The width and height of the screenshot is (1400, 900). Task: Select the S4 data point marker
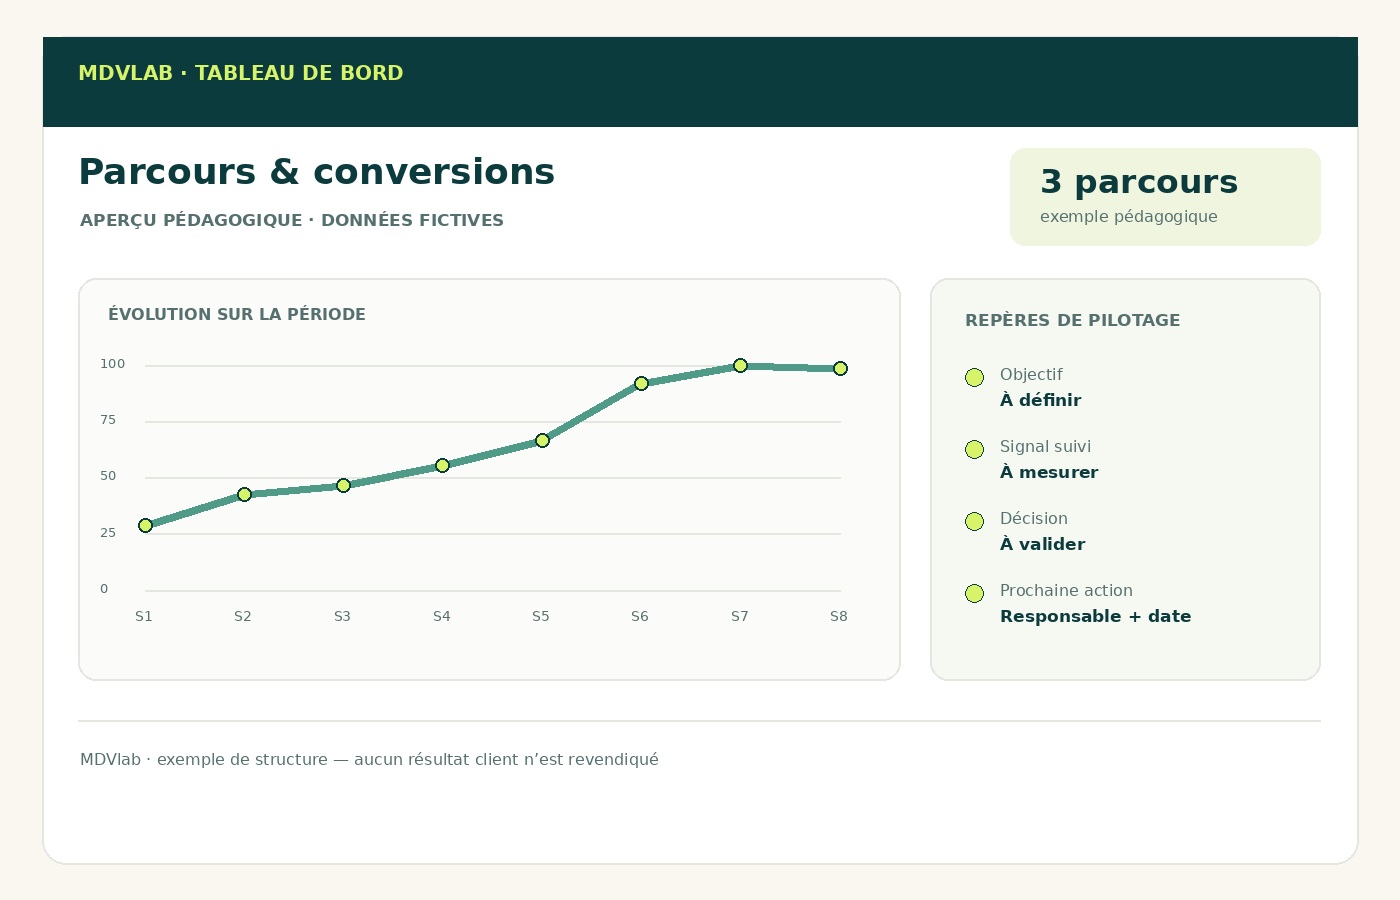pos(442,466)
